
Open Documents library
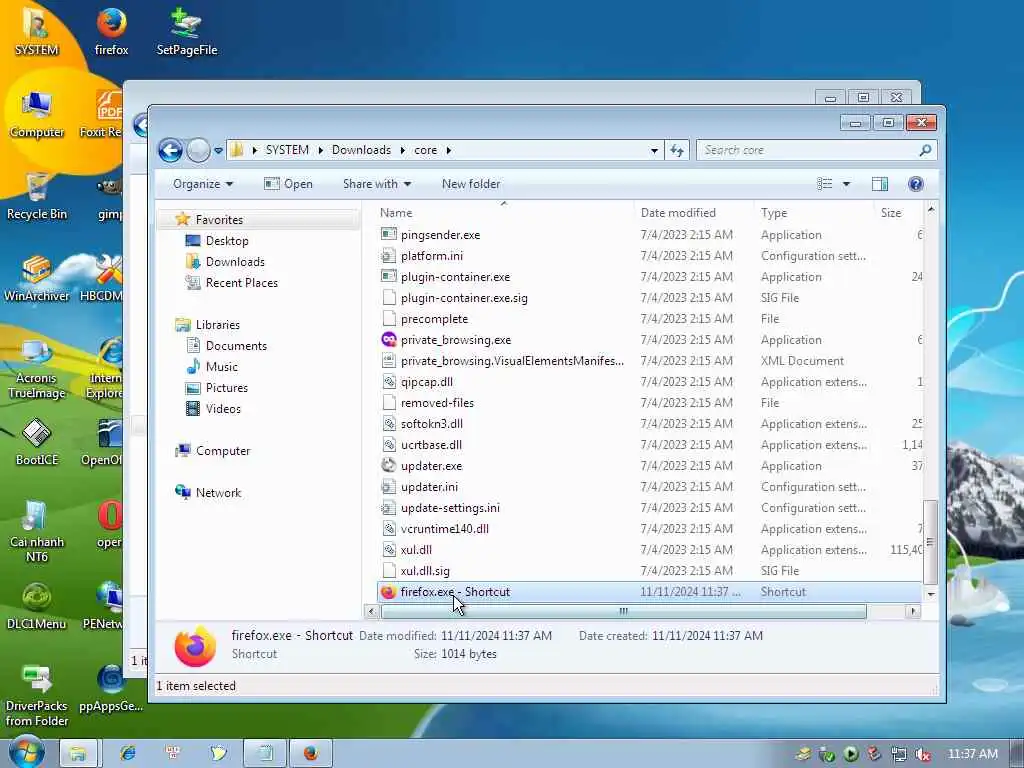236,345
